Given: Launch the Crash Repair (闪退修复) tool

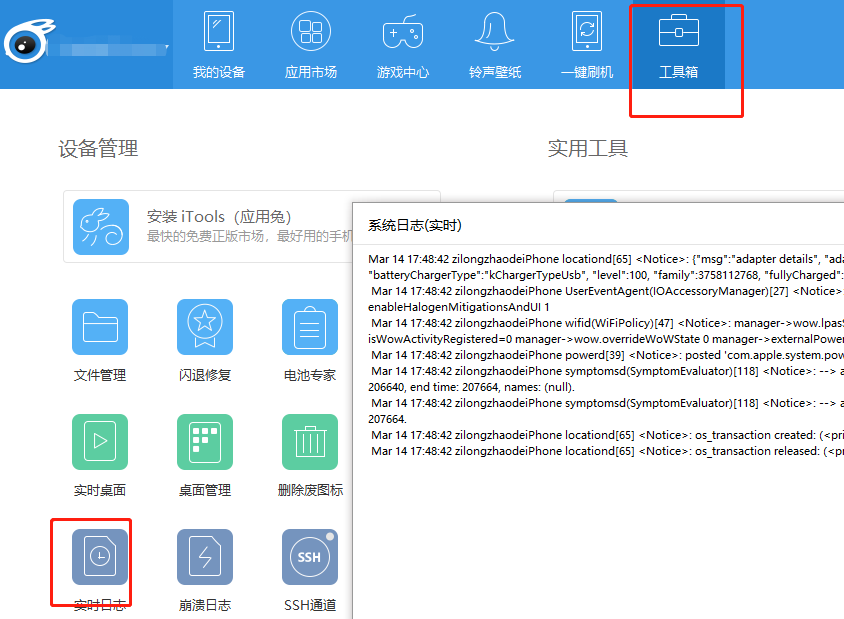Looking at the screenshot, I should 205,327.
